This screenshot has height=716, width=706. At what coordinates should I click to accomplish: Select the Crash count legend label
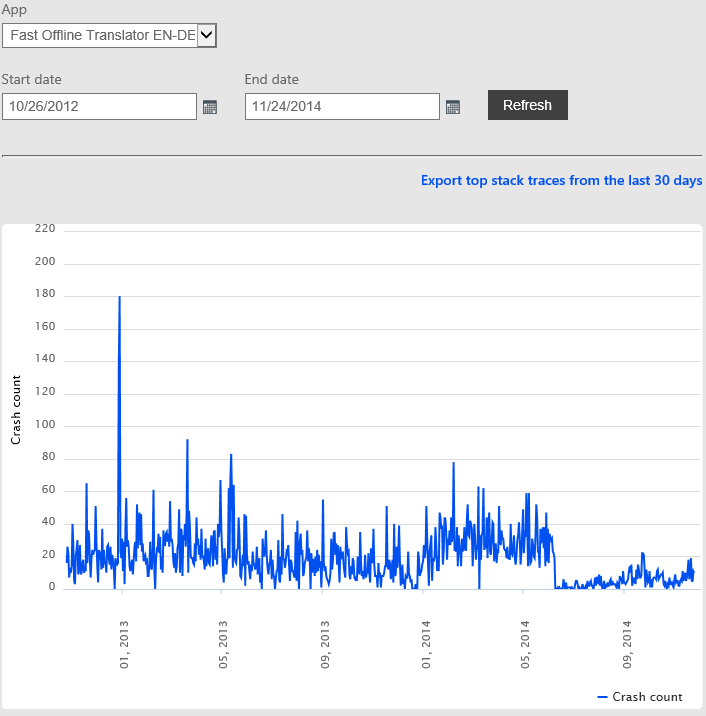(x=647, y=697)
